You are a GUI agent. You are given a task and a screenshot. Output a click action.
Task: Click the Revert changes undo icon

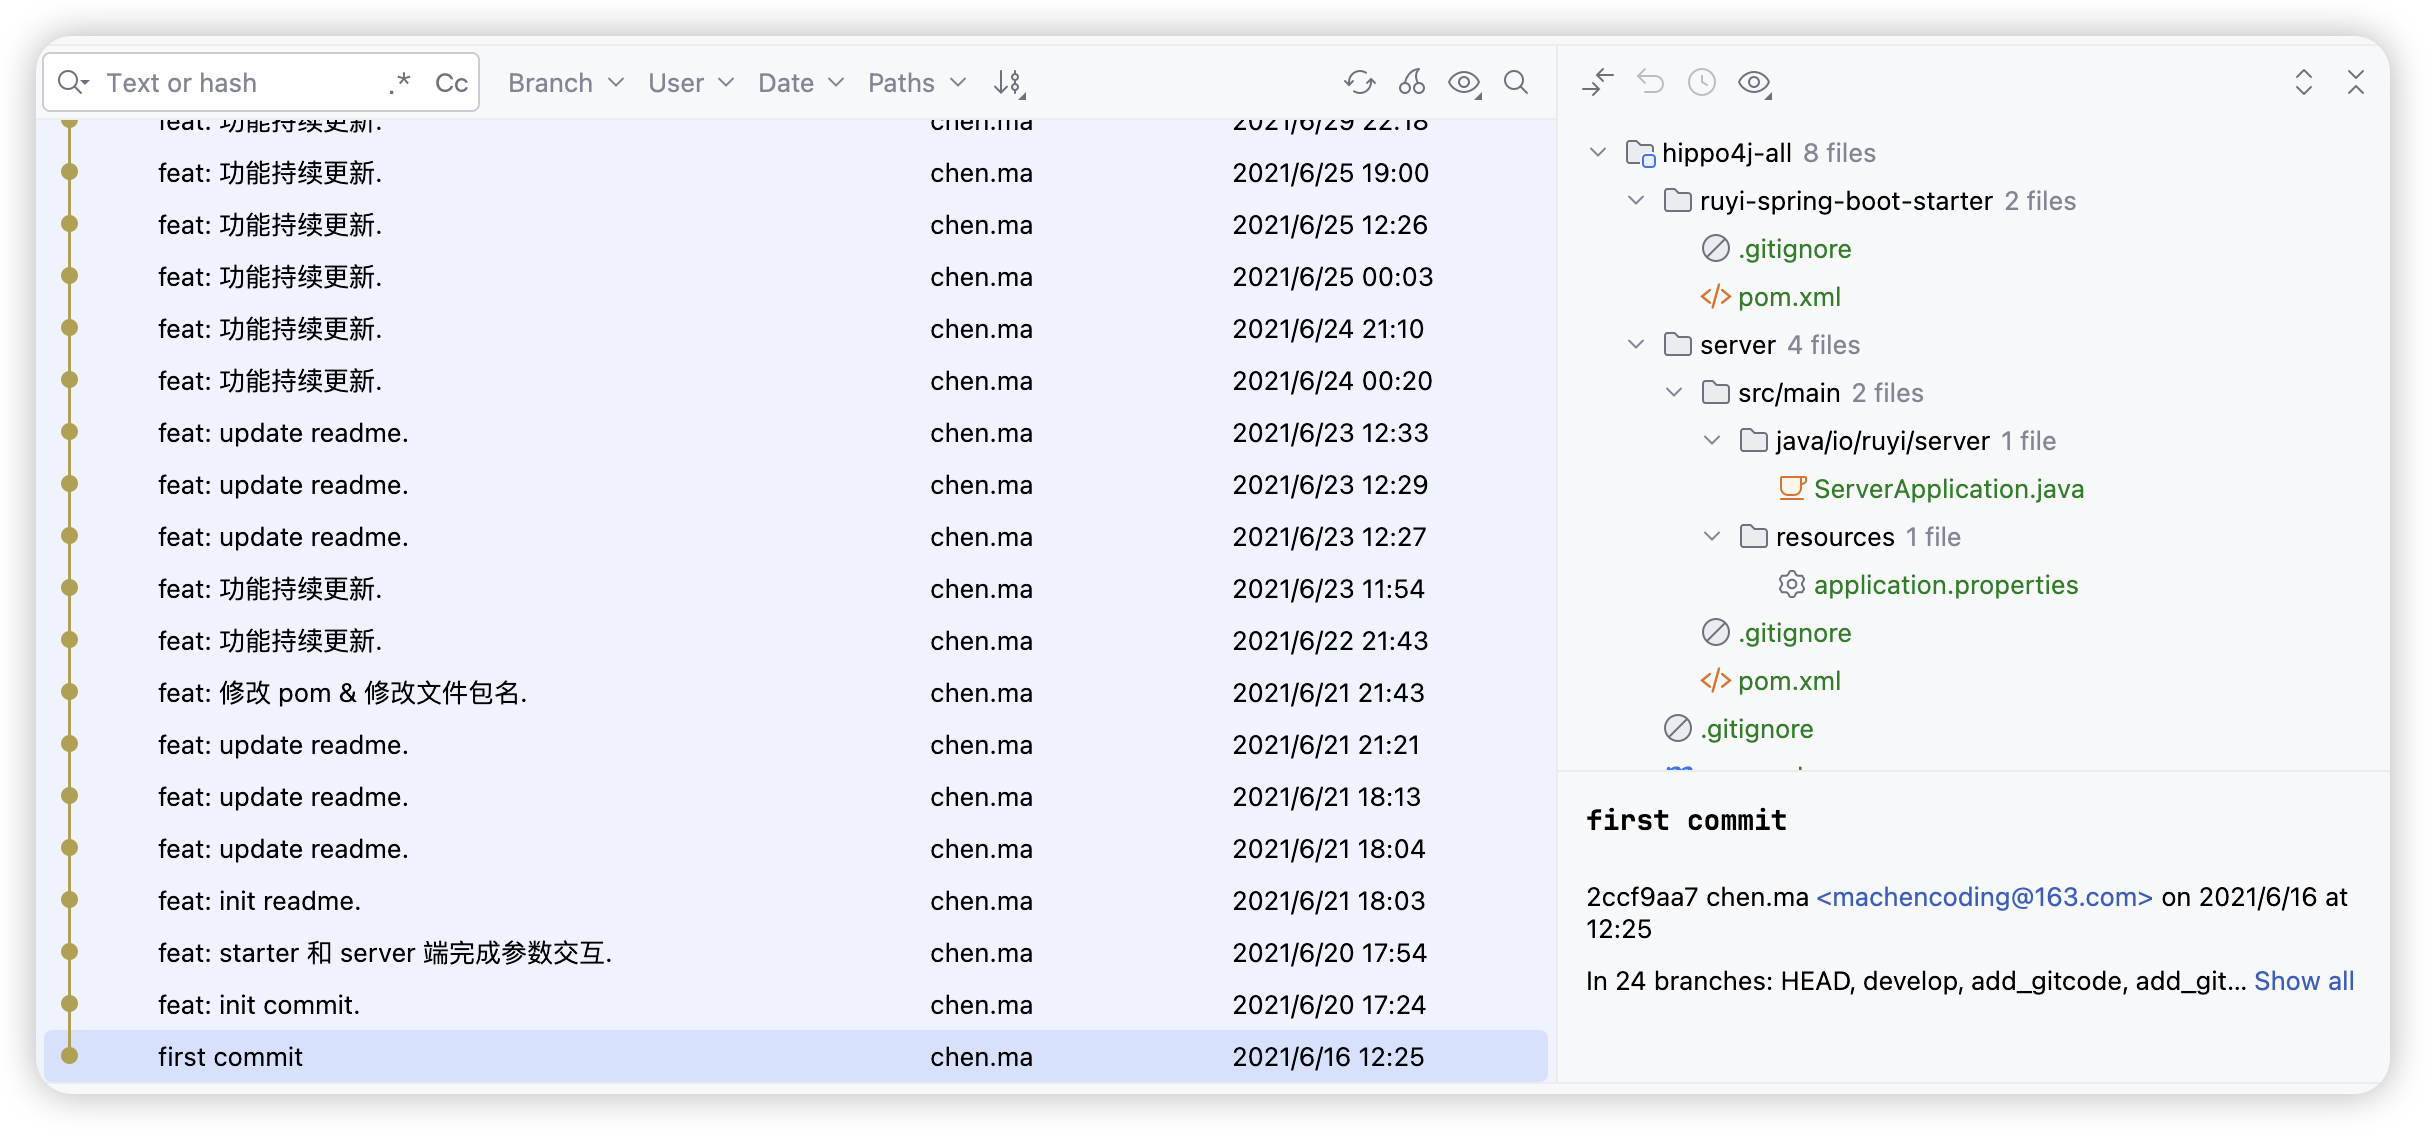click(x=1650, y=83)
